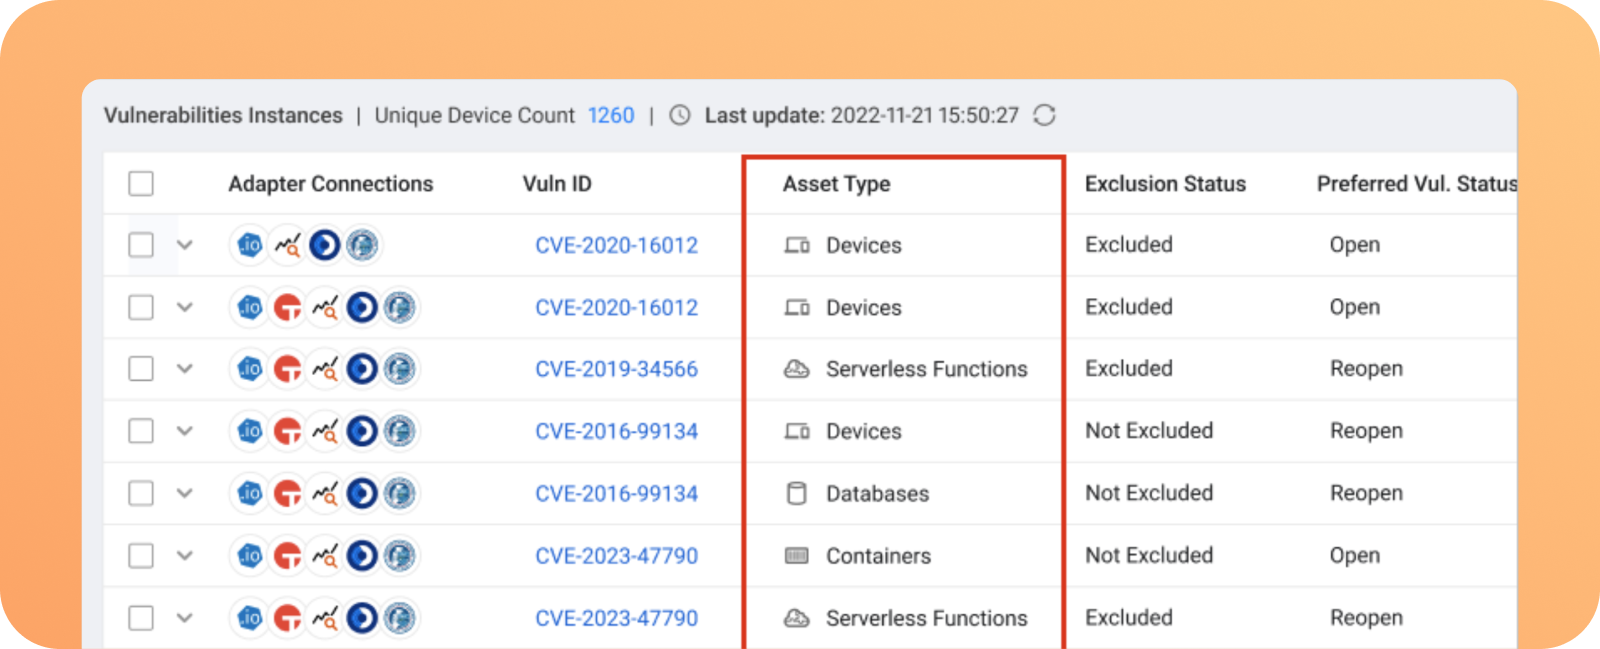Select the CVE-2019-34566 row checkbox
The height and width of the screenshot is (649, 1600).
(x=141, y=369)
